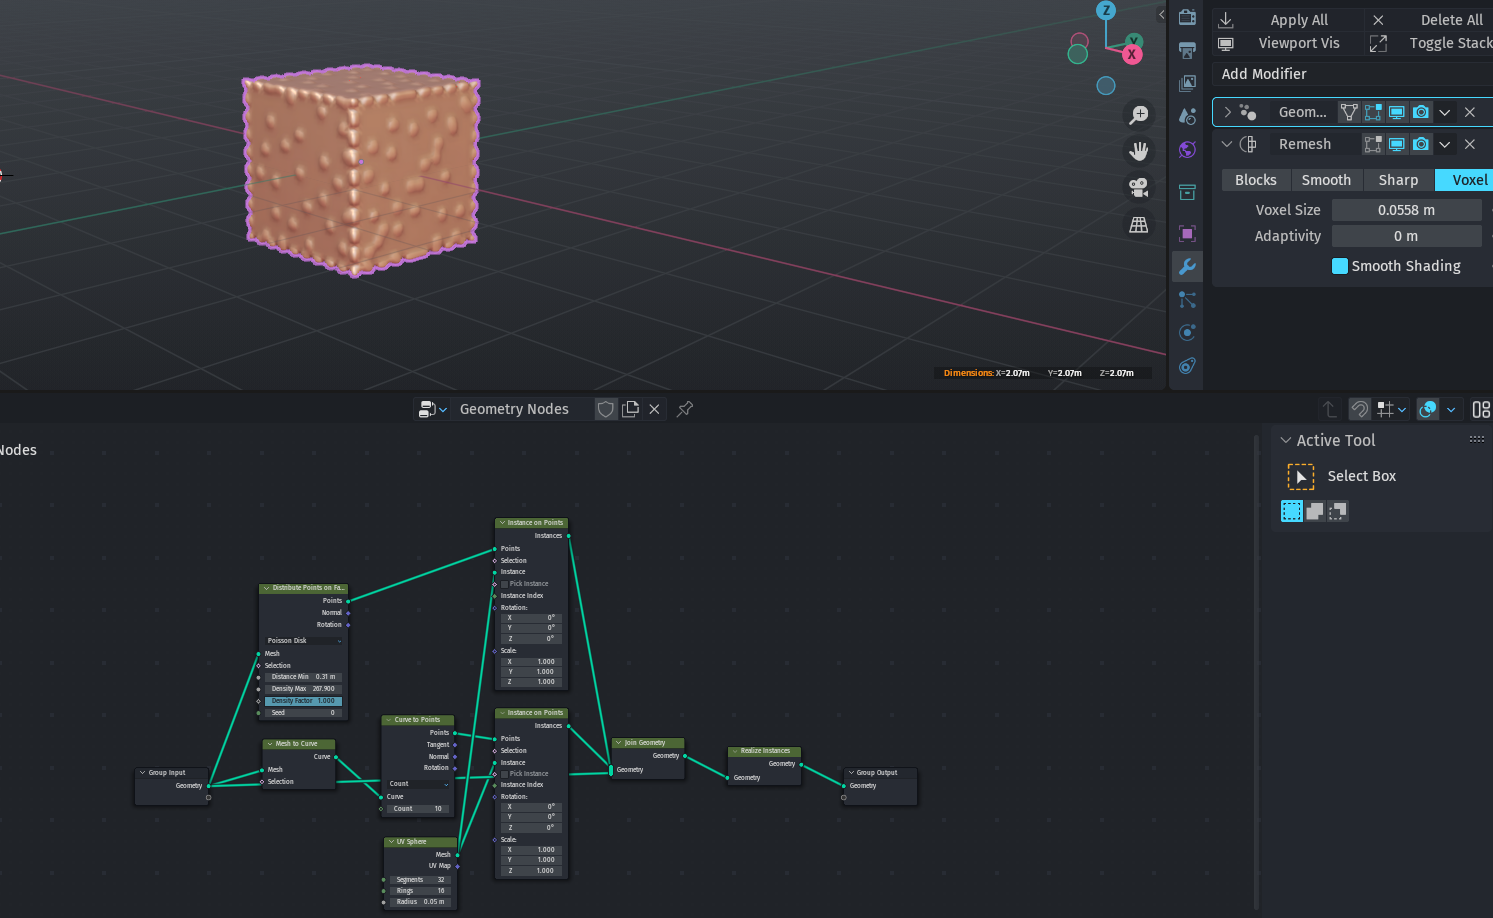Viewport: 1493px width, 918px height.
Task: Select the Sharp remesh mode
Action: coord(1398,180)
